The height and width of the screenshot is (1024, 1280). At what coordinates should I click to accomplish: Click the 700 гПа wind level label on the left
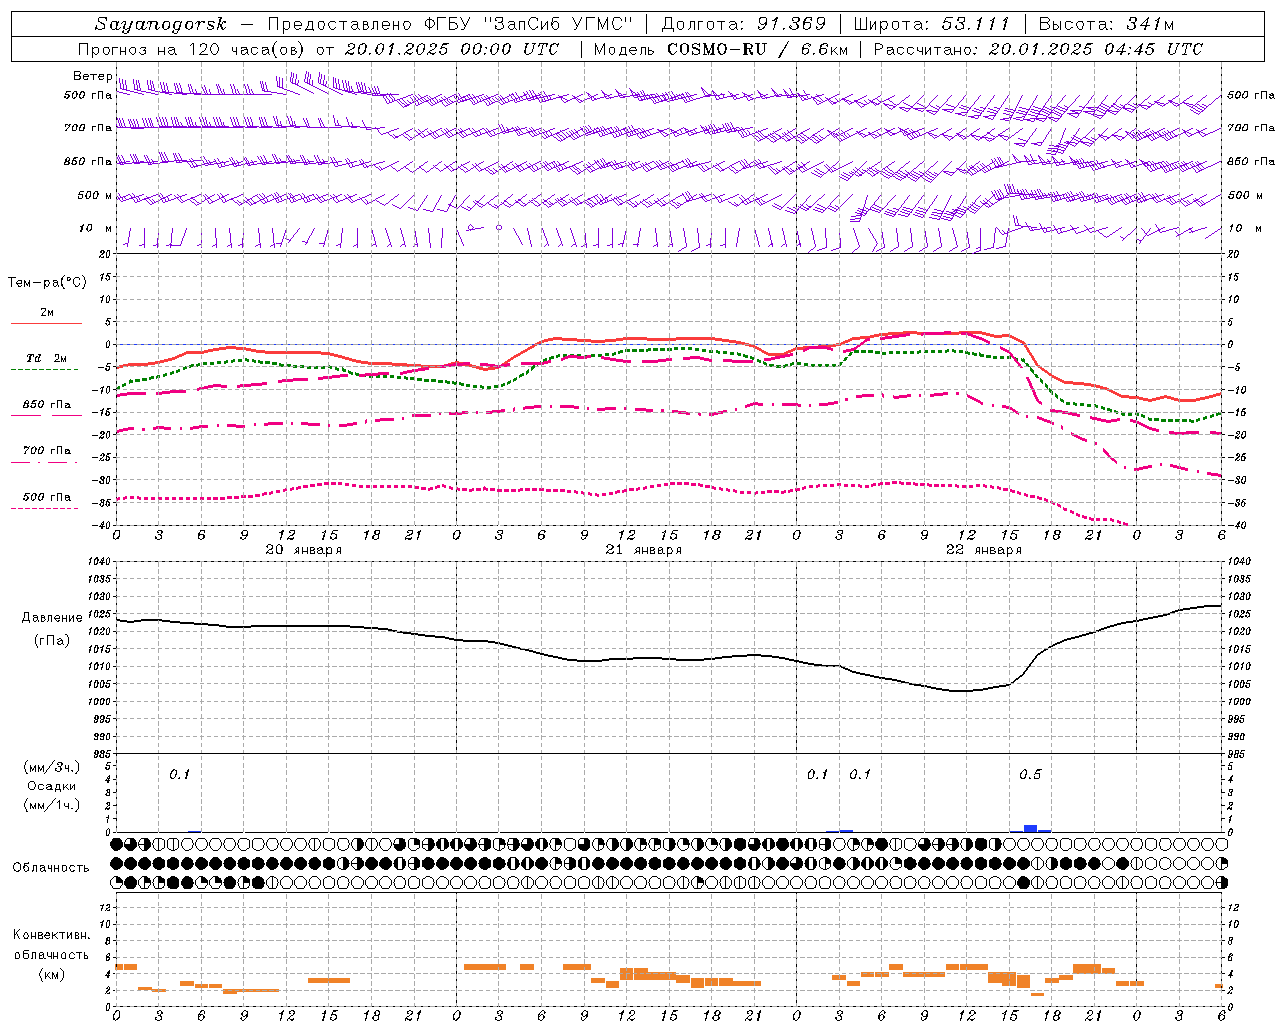(88, 128)
